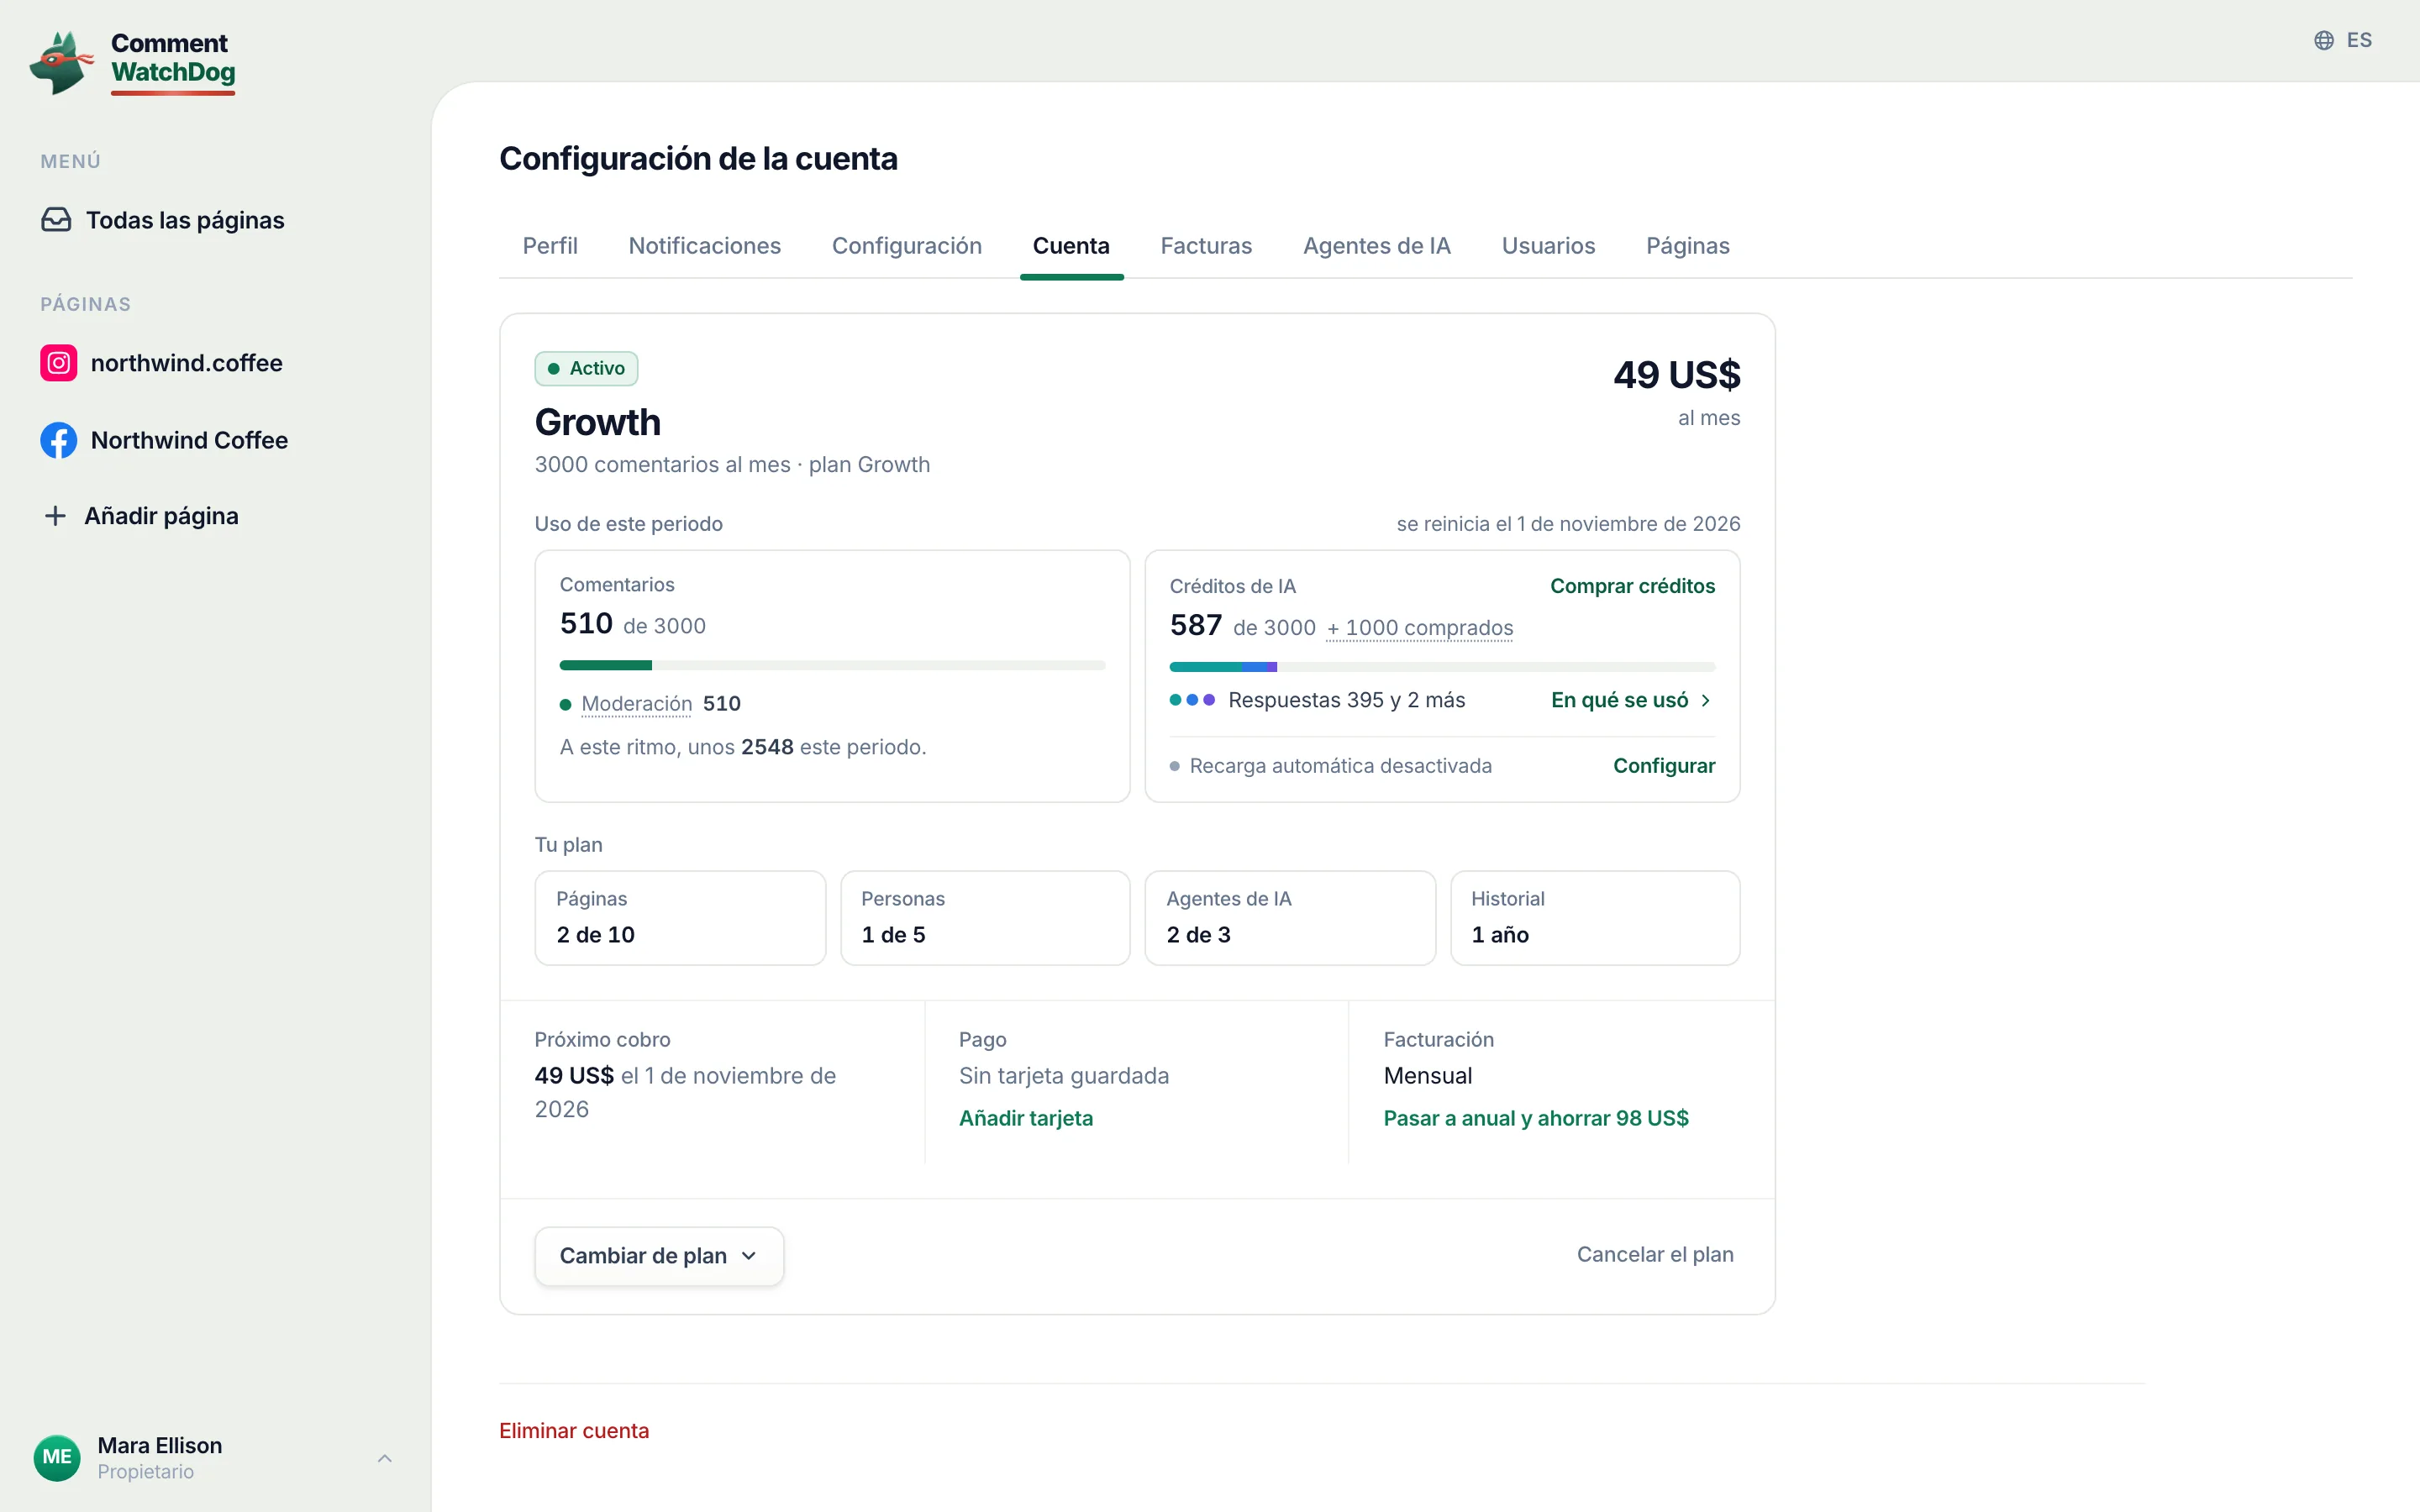Click the ME avatar for Mara Ellison

[x=57, y=1457]
